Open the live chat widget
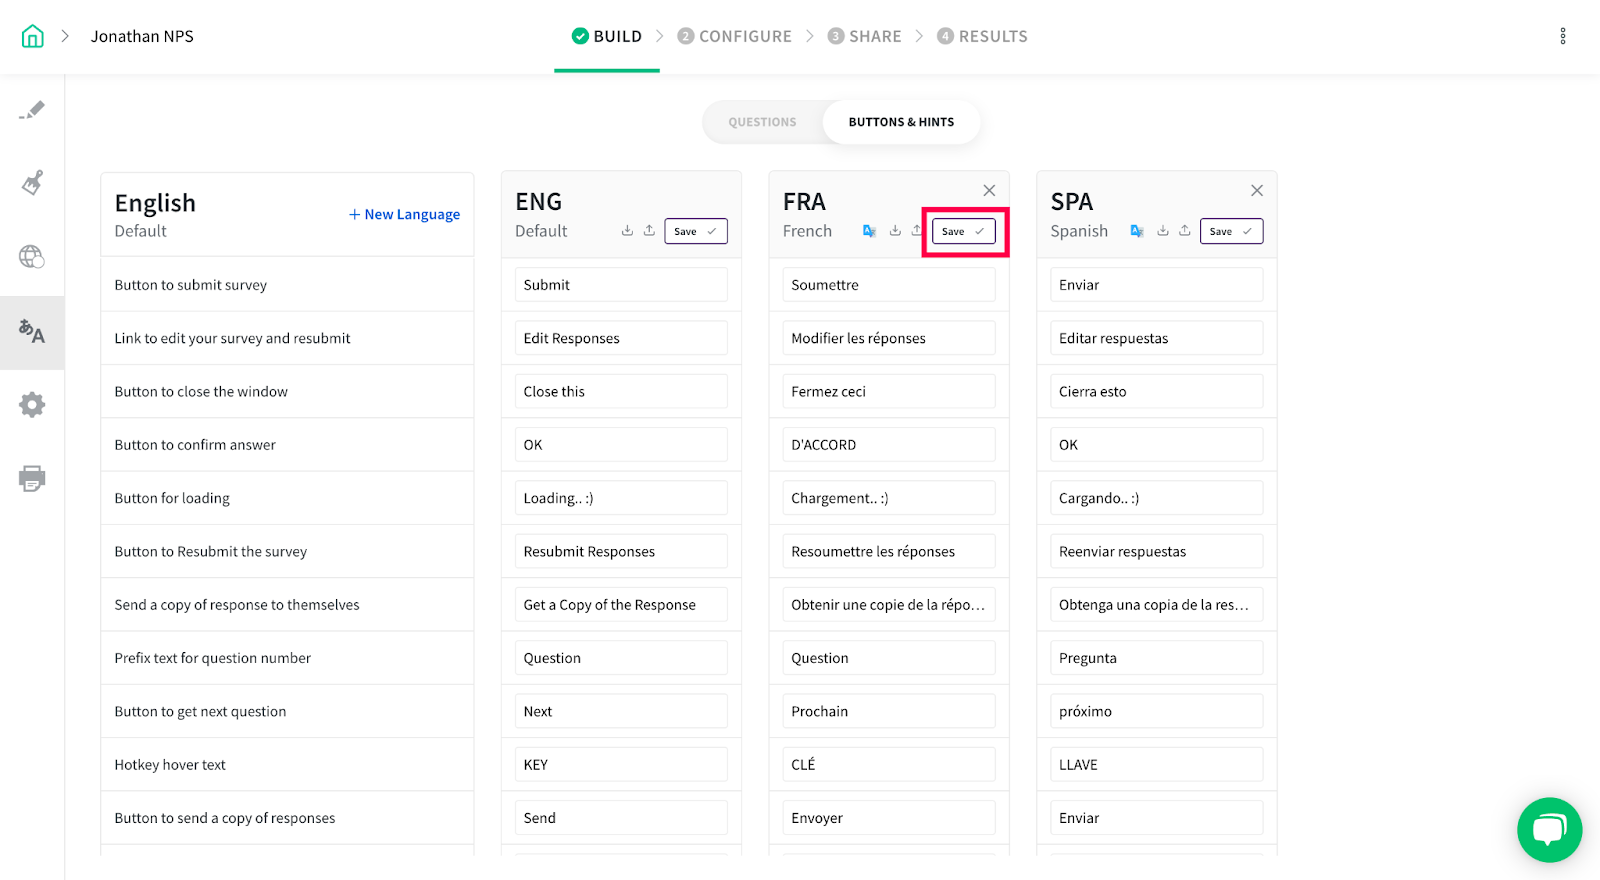1600x880 pixels. point(1549,829)
